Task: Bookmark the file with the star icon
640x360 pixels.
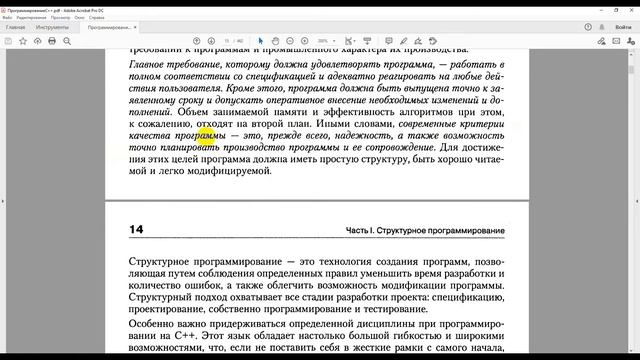Action: click(x=23, y=41)
